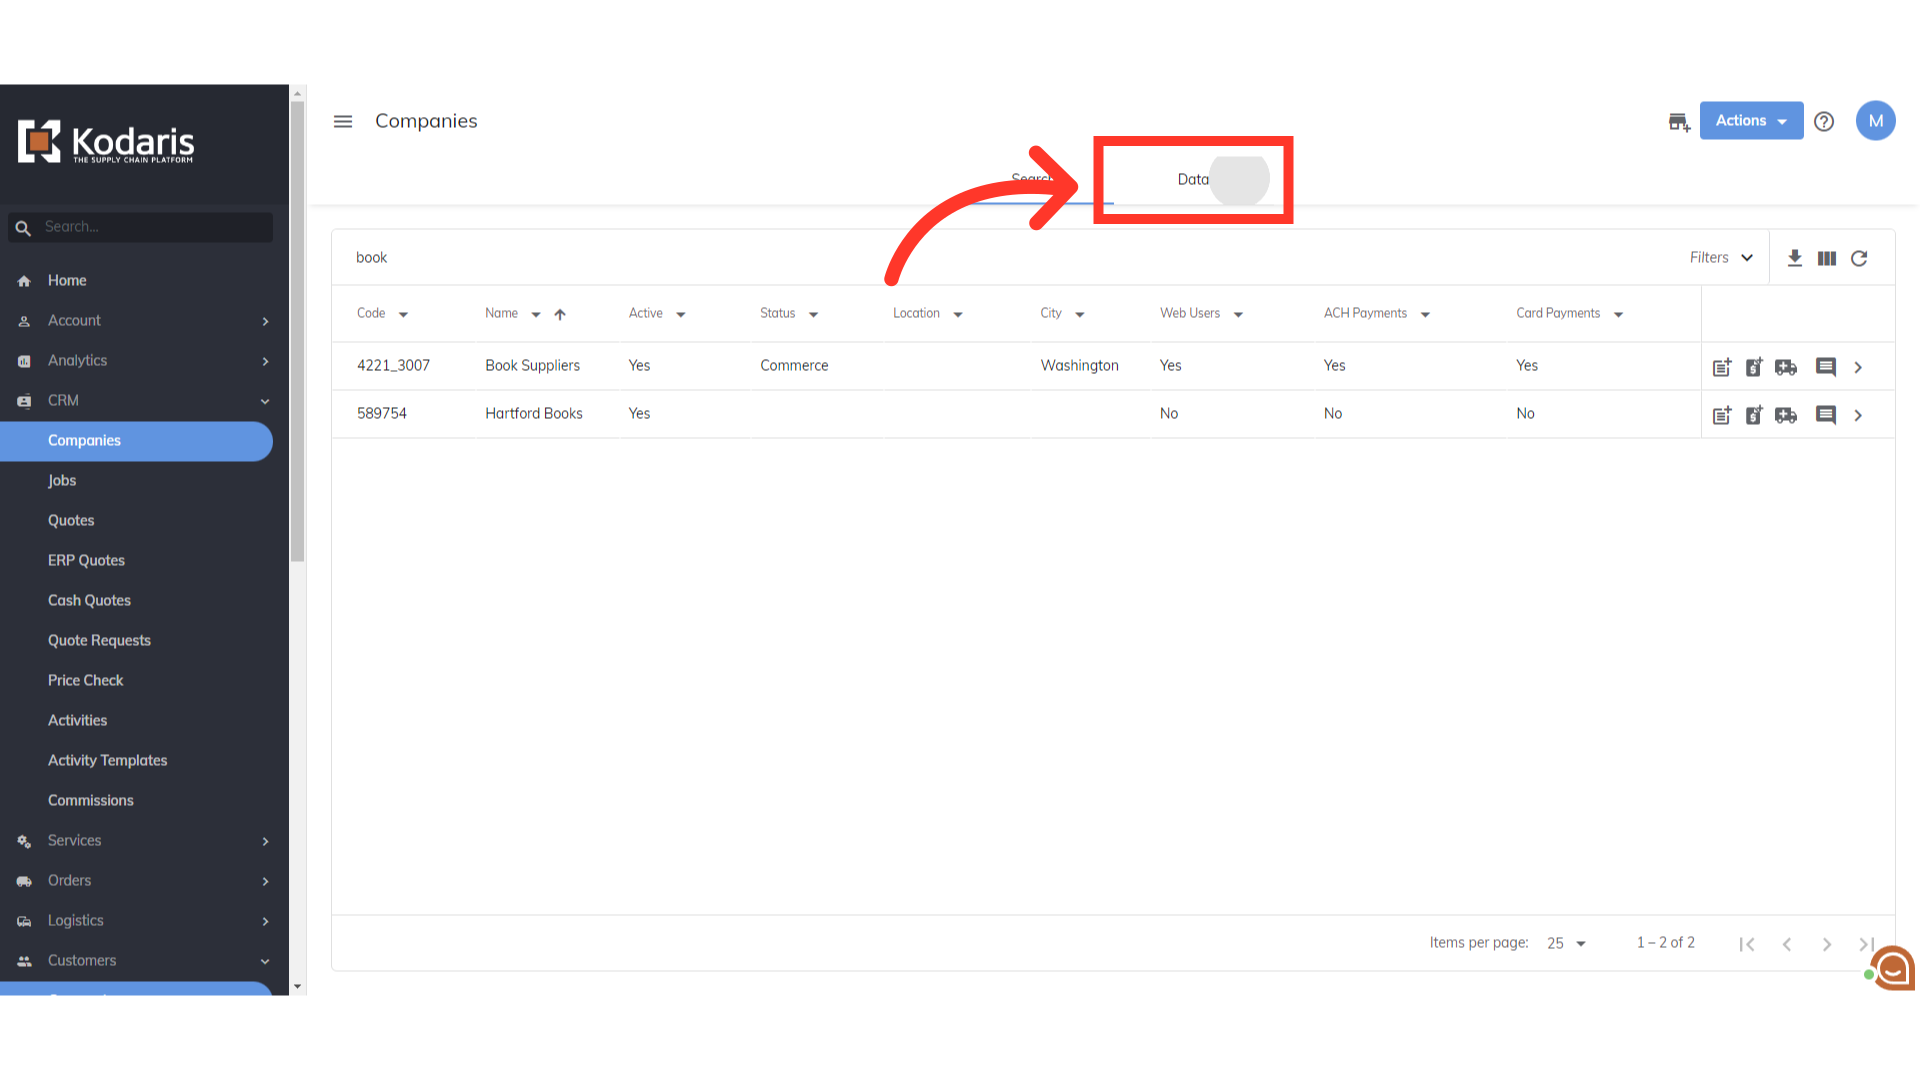Download the companies table data
Image resolution: width=1920 pixels, height=1080 pixels.
(x=1795, y=258)
